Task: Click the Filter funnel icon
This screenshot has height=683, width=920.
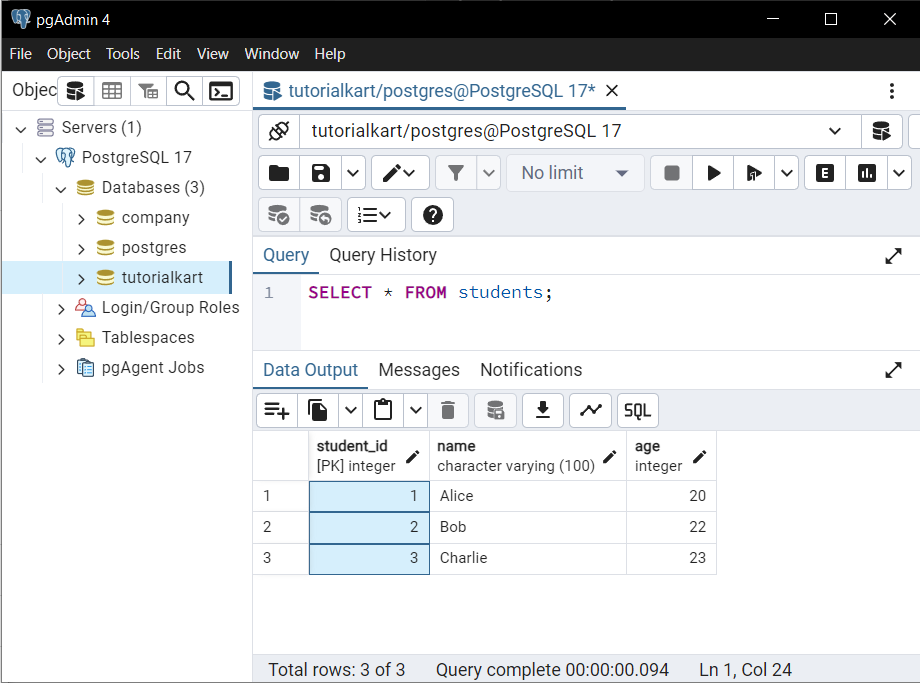Action: pos(456,173)
